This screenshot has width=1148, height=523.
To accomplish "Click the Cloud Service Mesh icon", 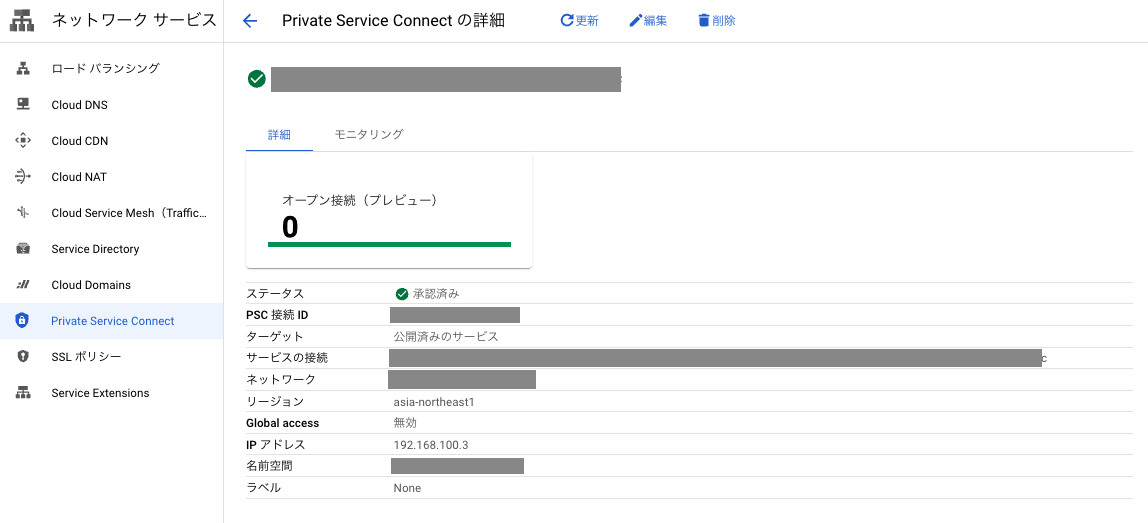I will [x=23, y=212].
